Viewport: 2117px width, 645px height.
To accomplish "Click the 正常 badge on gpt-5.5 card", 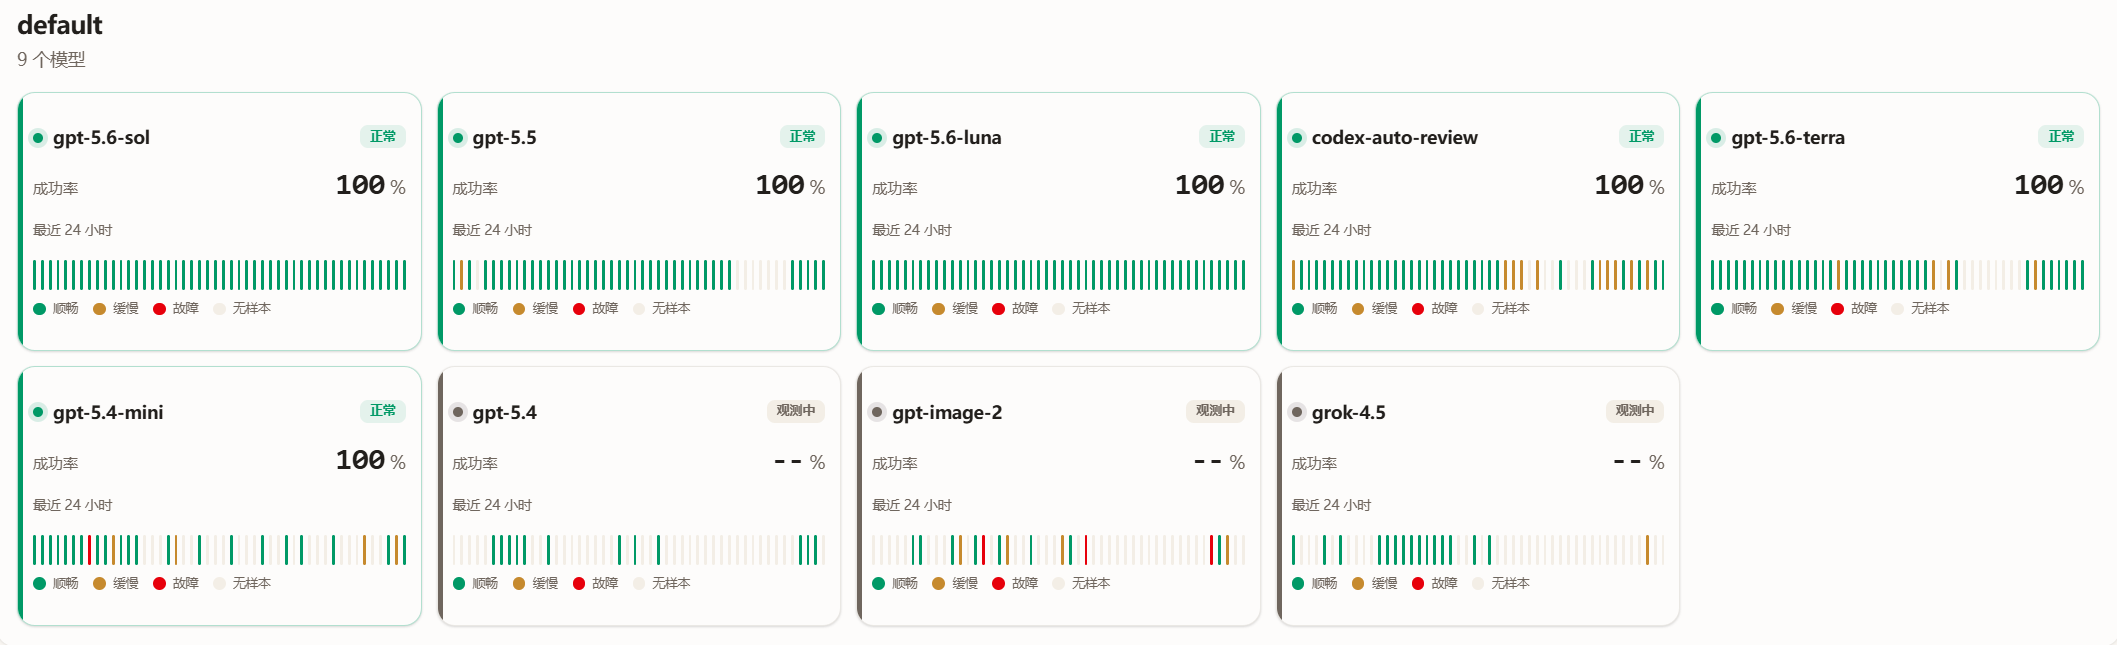I will click(x=802, y=136).
